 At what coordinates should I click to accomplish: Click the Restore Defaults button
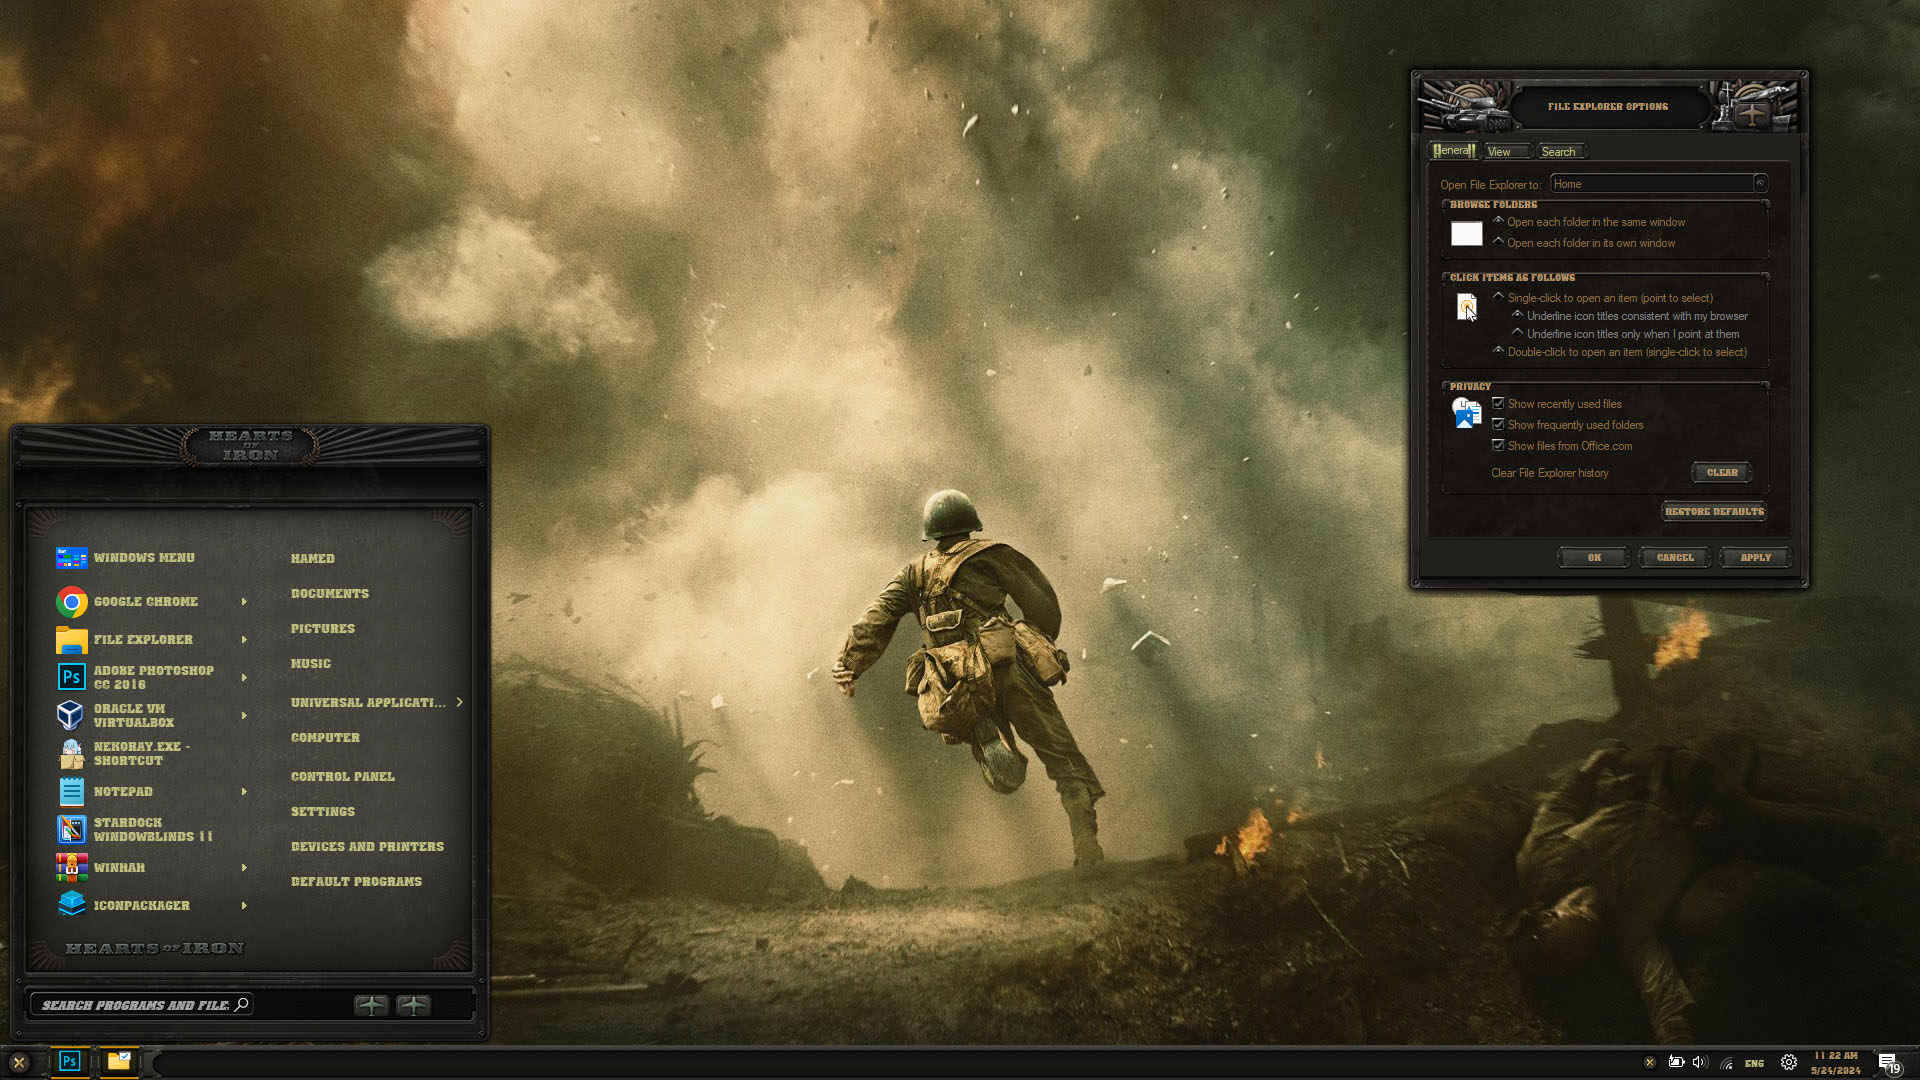[x=1714, y=511]
